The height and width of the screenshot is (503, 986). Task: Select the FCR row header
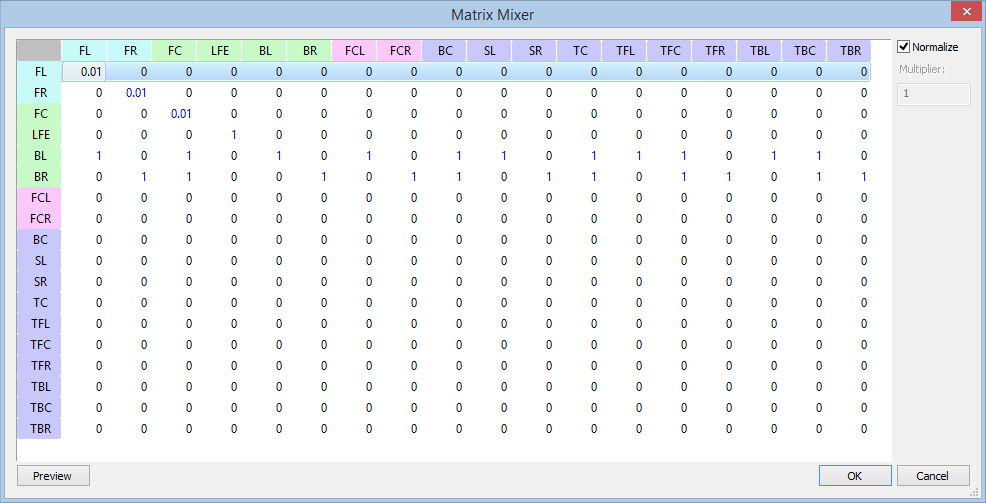[40, 219]
